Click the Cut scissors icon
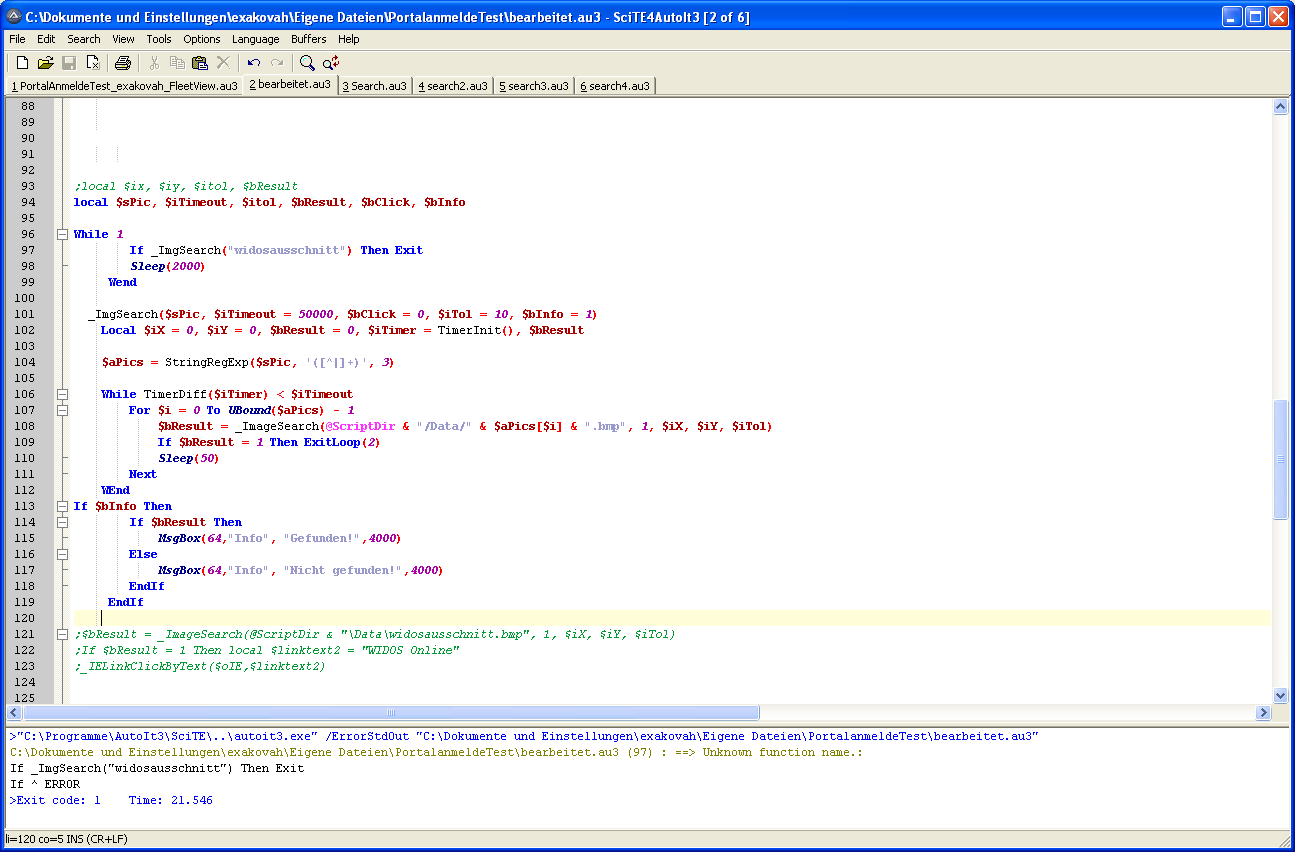This screenshot has height=852, width=1295. click(154, 63)
